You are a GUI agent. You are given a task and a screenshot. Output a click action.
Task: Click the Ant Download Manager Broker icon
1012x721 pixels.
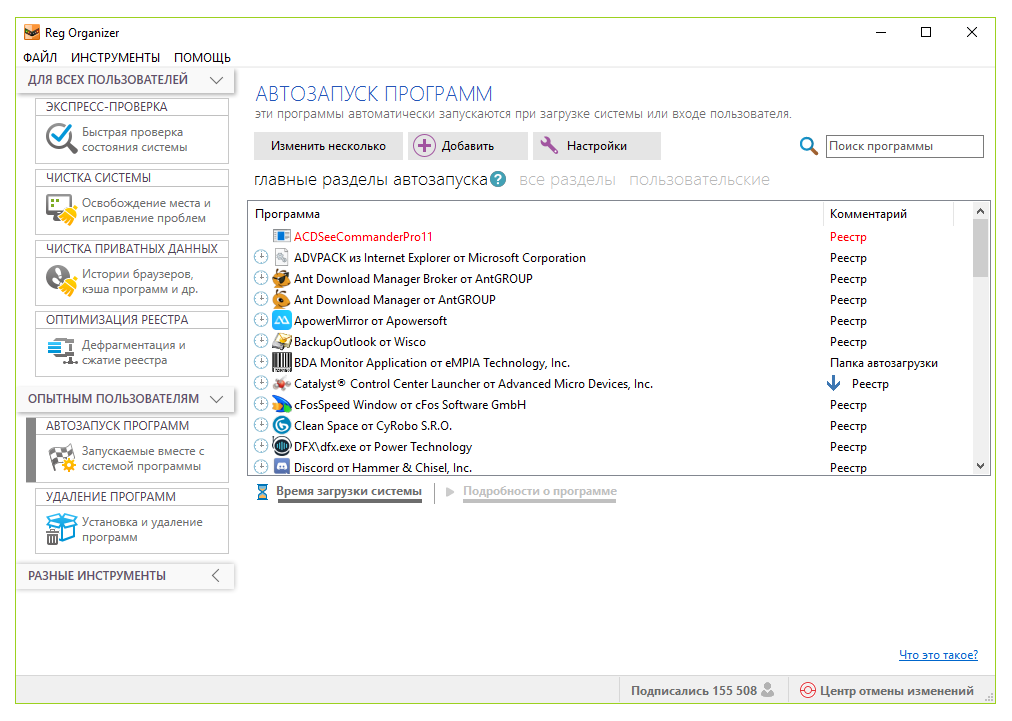click(x=281, y=278)
